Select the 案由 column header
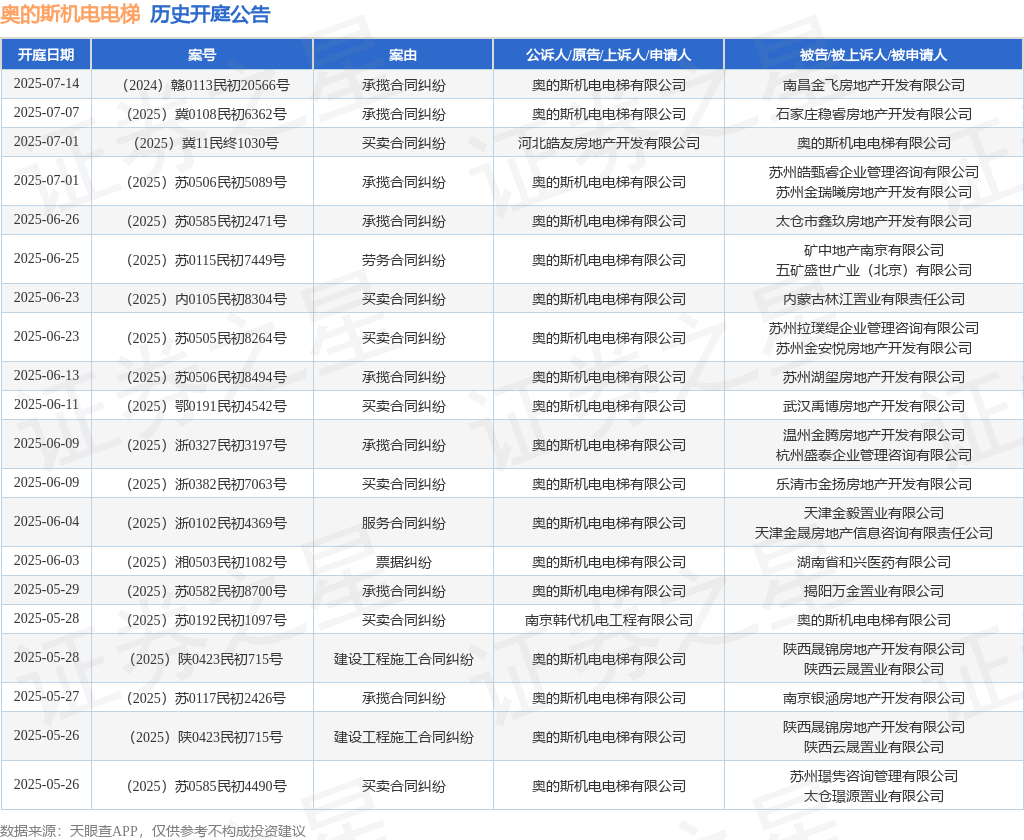This screenshot has height=840, width=1024. click(x=403, y=55)
